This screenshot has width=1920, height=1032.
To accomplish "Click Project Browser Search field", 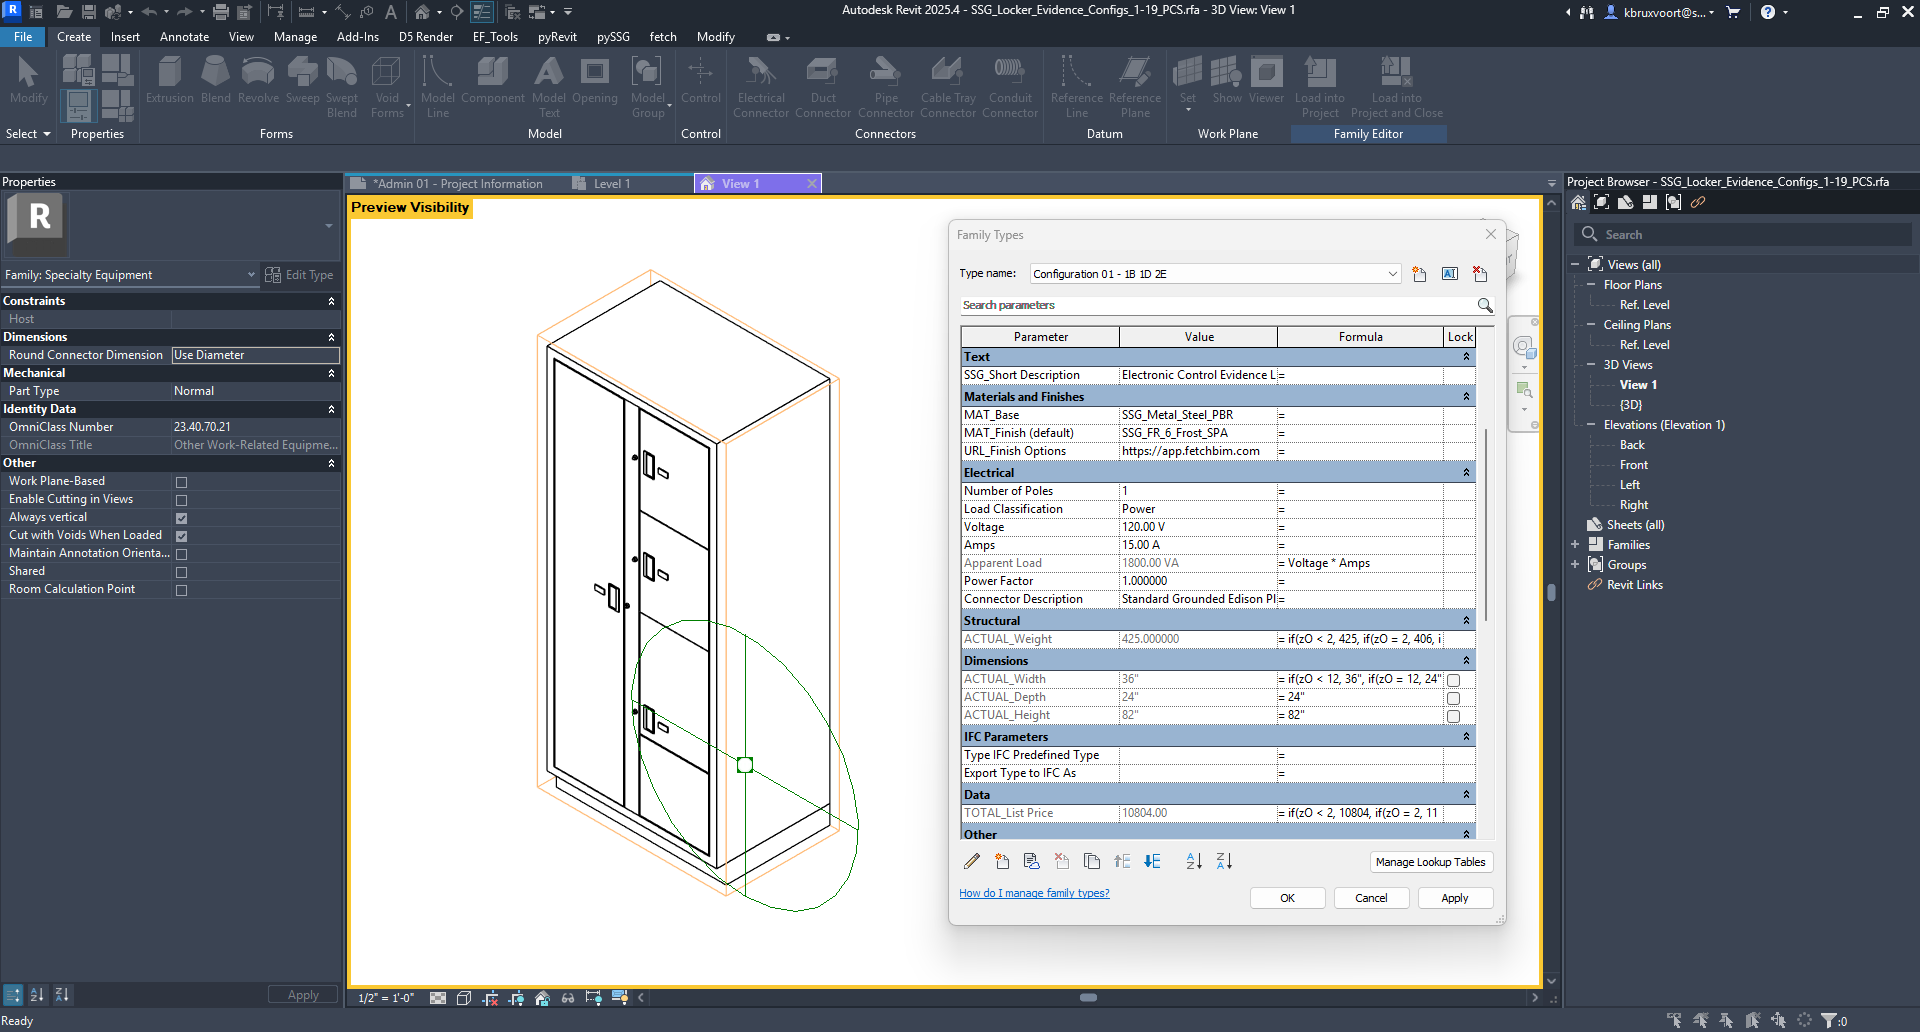I will point(1744,235).
